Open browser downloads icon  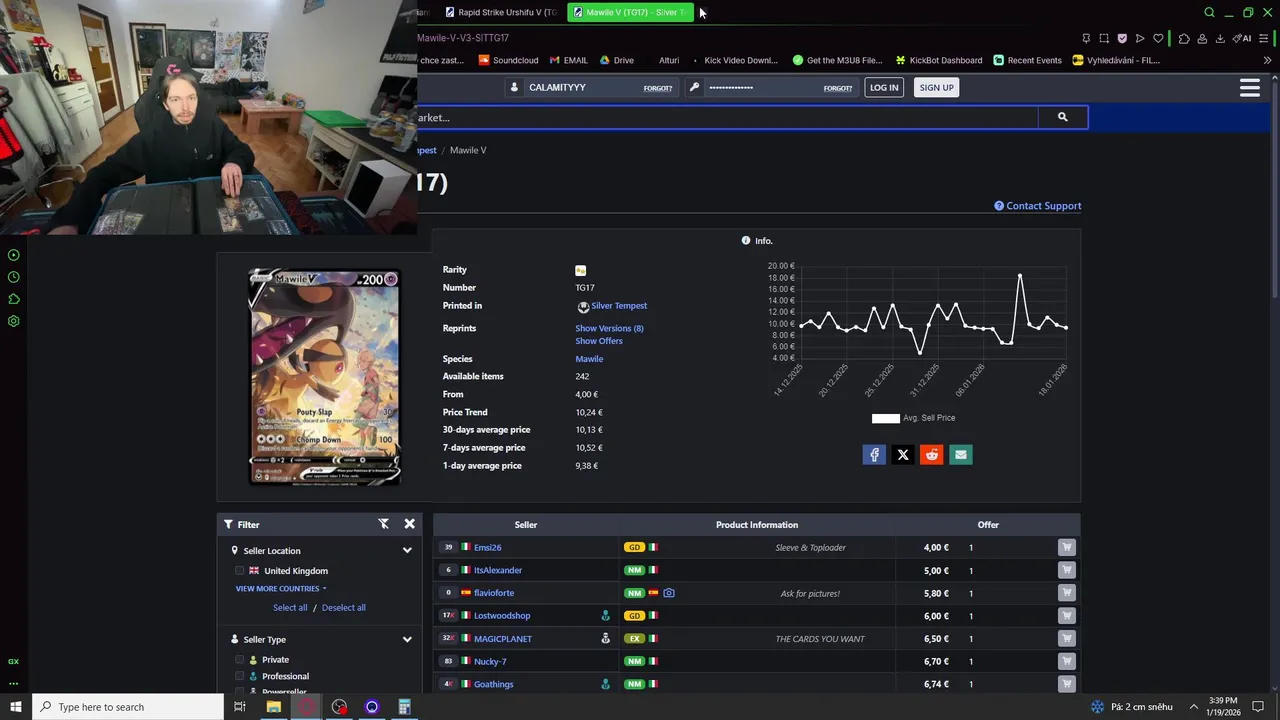(x=1221, y=38)
